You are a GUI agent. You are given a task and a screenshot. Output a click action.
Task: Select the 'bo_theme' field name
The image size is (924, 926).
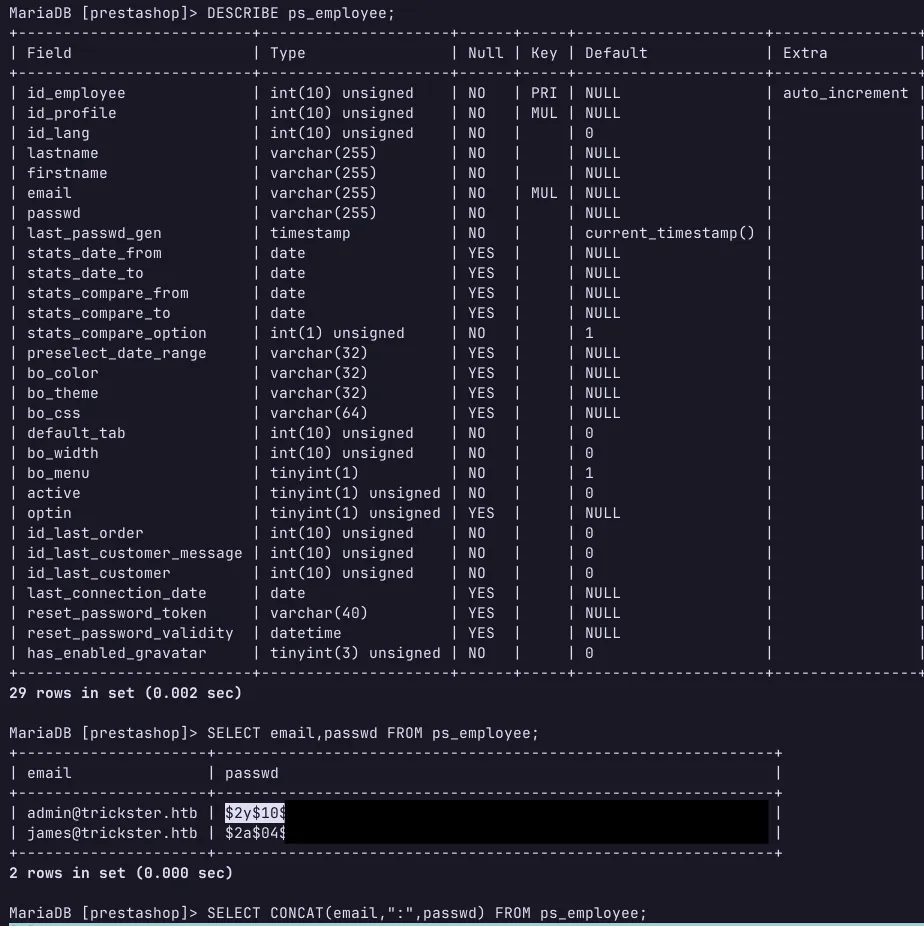[x=63, y=393]
